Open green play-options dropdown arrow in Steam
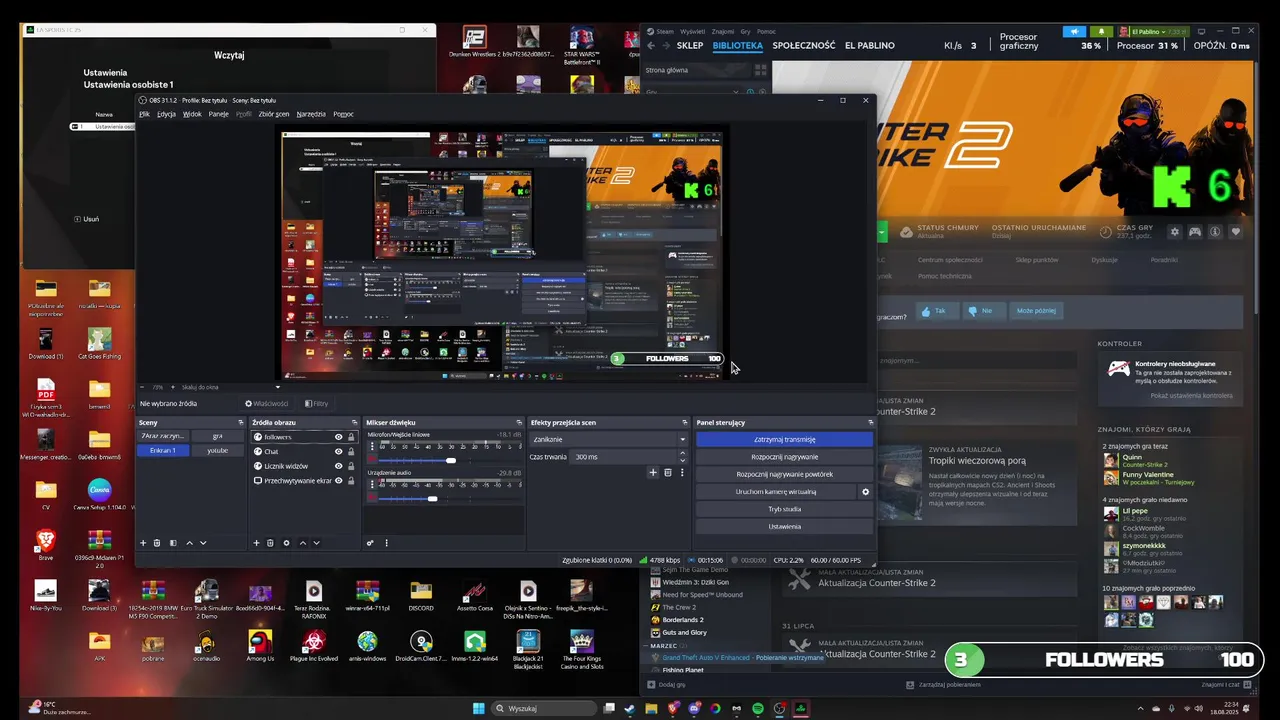 click(x=882, y=232)
